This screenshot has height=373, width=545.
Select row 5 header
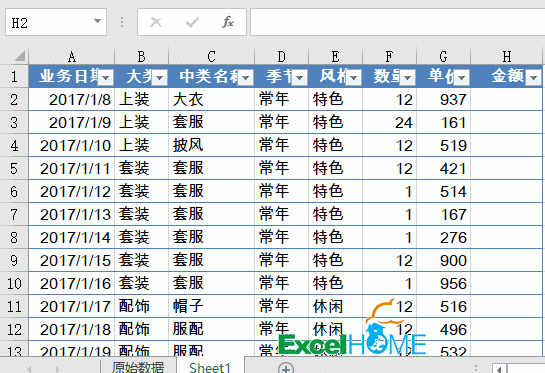click(x=14, y=169)
